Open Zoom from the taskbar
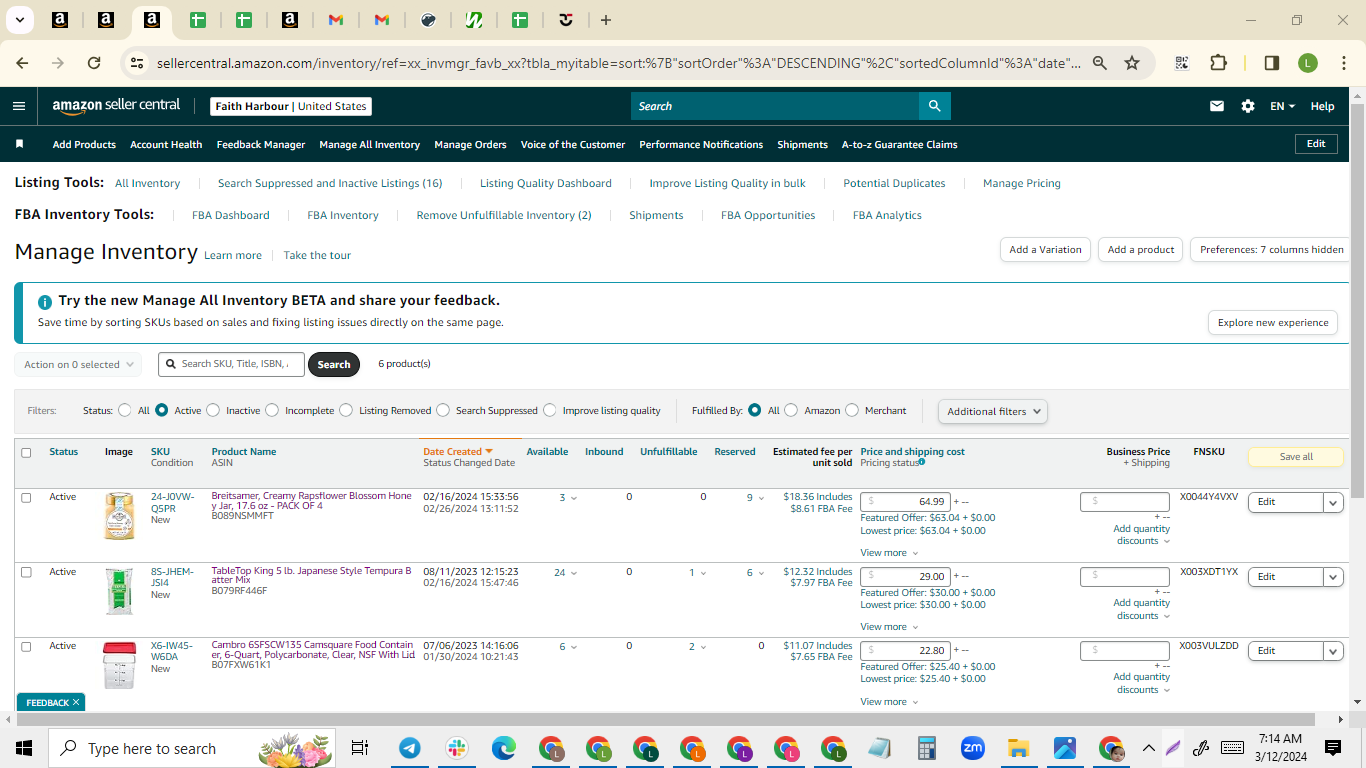 pyautogui.click(x=973, y=748)
